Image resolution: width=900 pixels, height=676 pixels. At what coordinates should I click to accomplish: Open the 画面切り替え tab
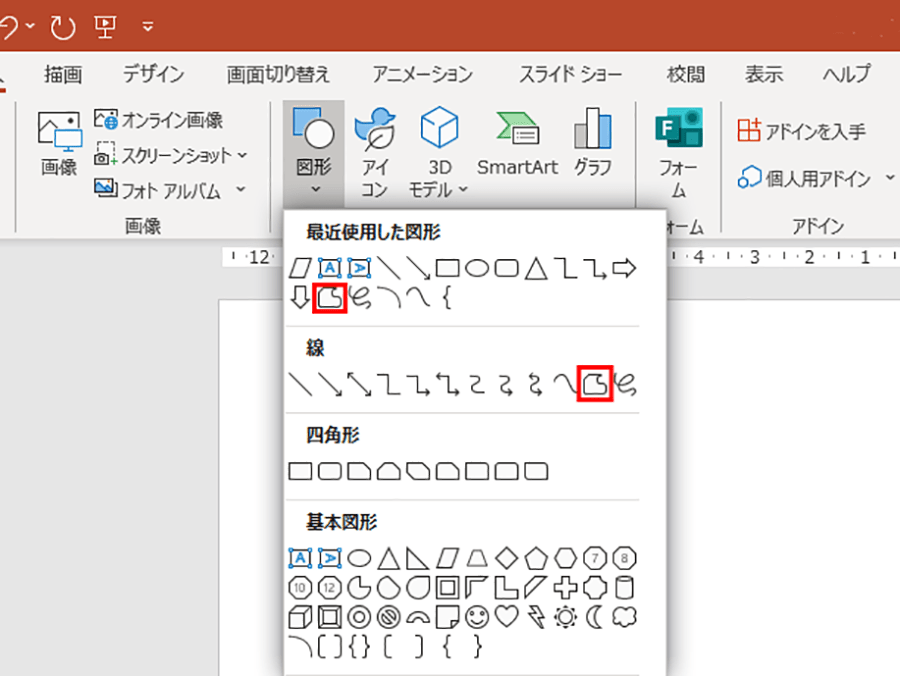278,75
